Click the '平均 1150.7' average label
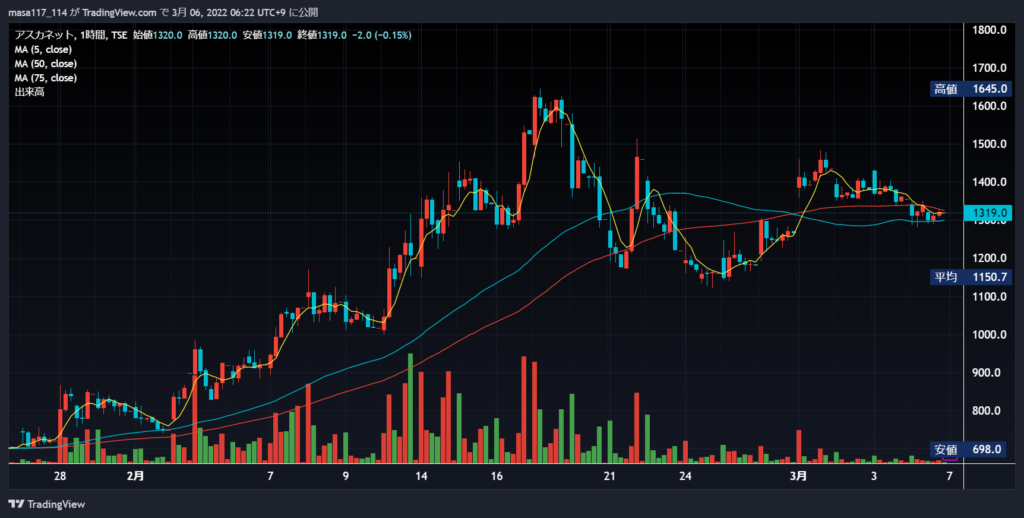The width and height of the screenshot is (1024, 518). [971, 277]
